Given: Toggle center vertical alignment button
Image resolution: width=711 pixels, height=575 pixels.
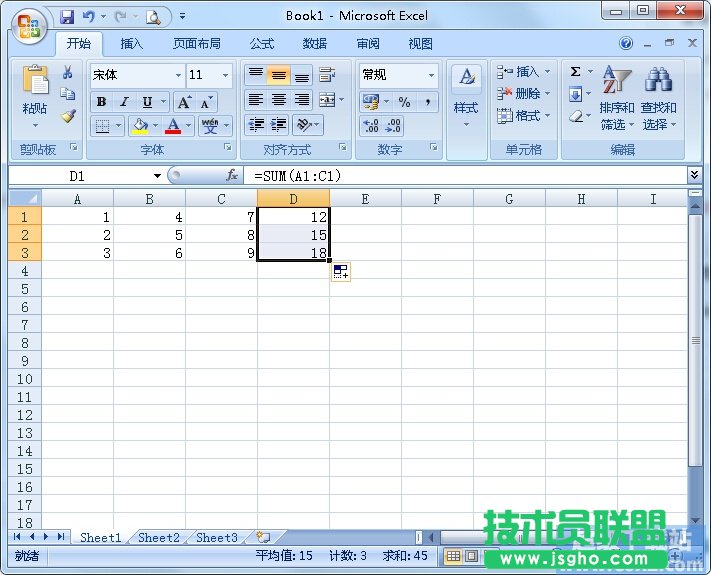Looking at the screenshot, I should pyautogui.click(x=279, y=75).
